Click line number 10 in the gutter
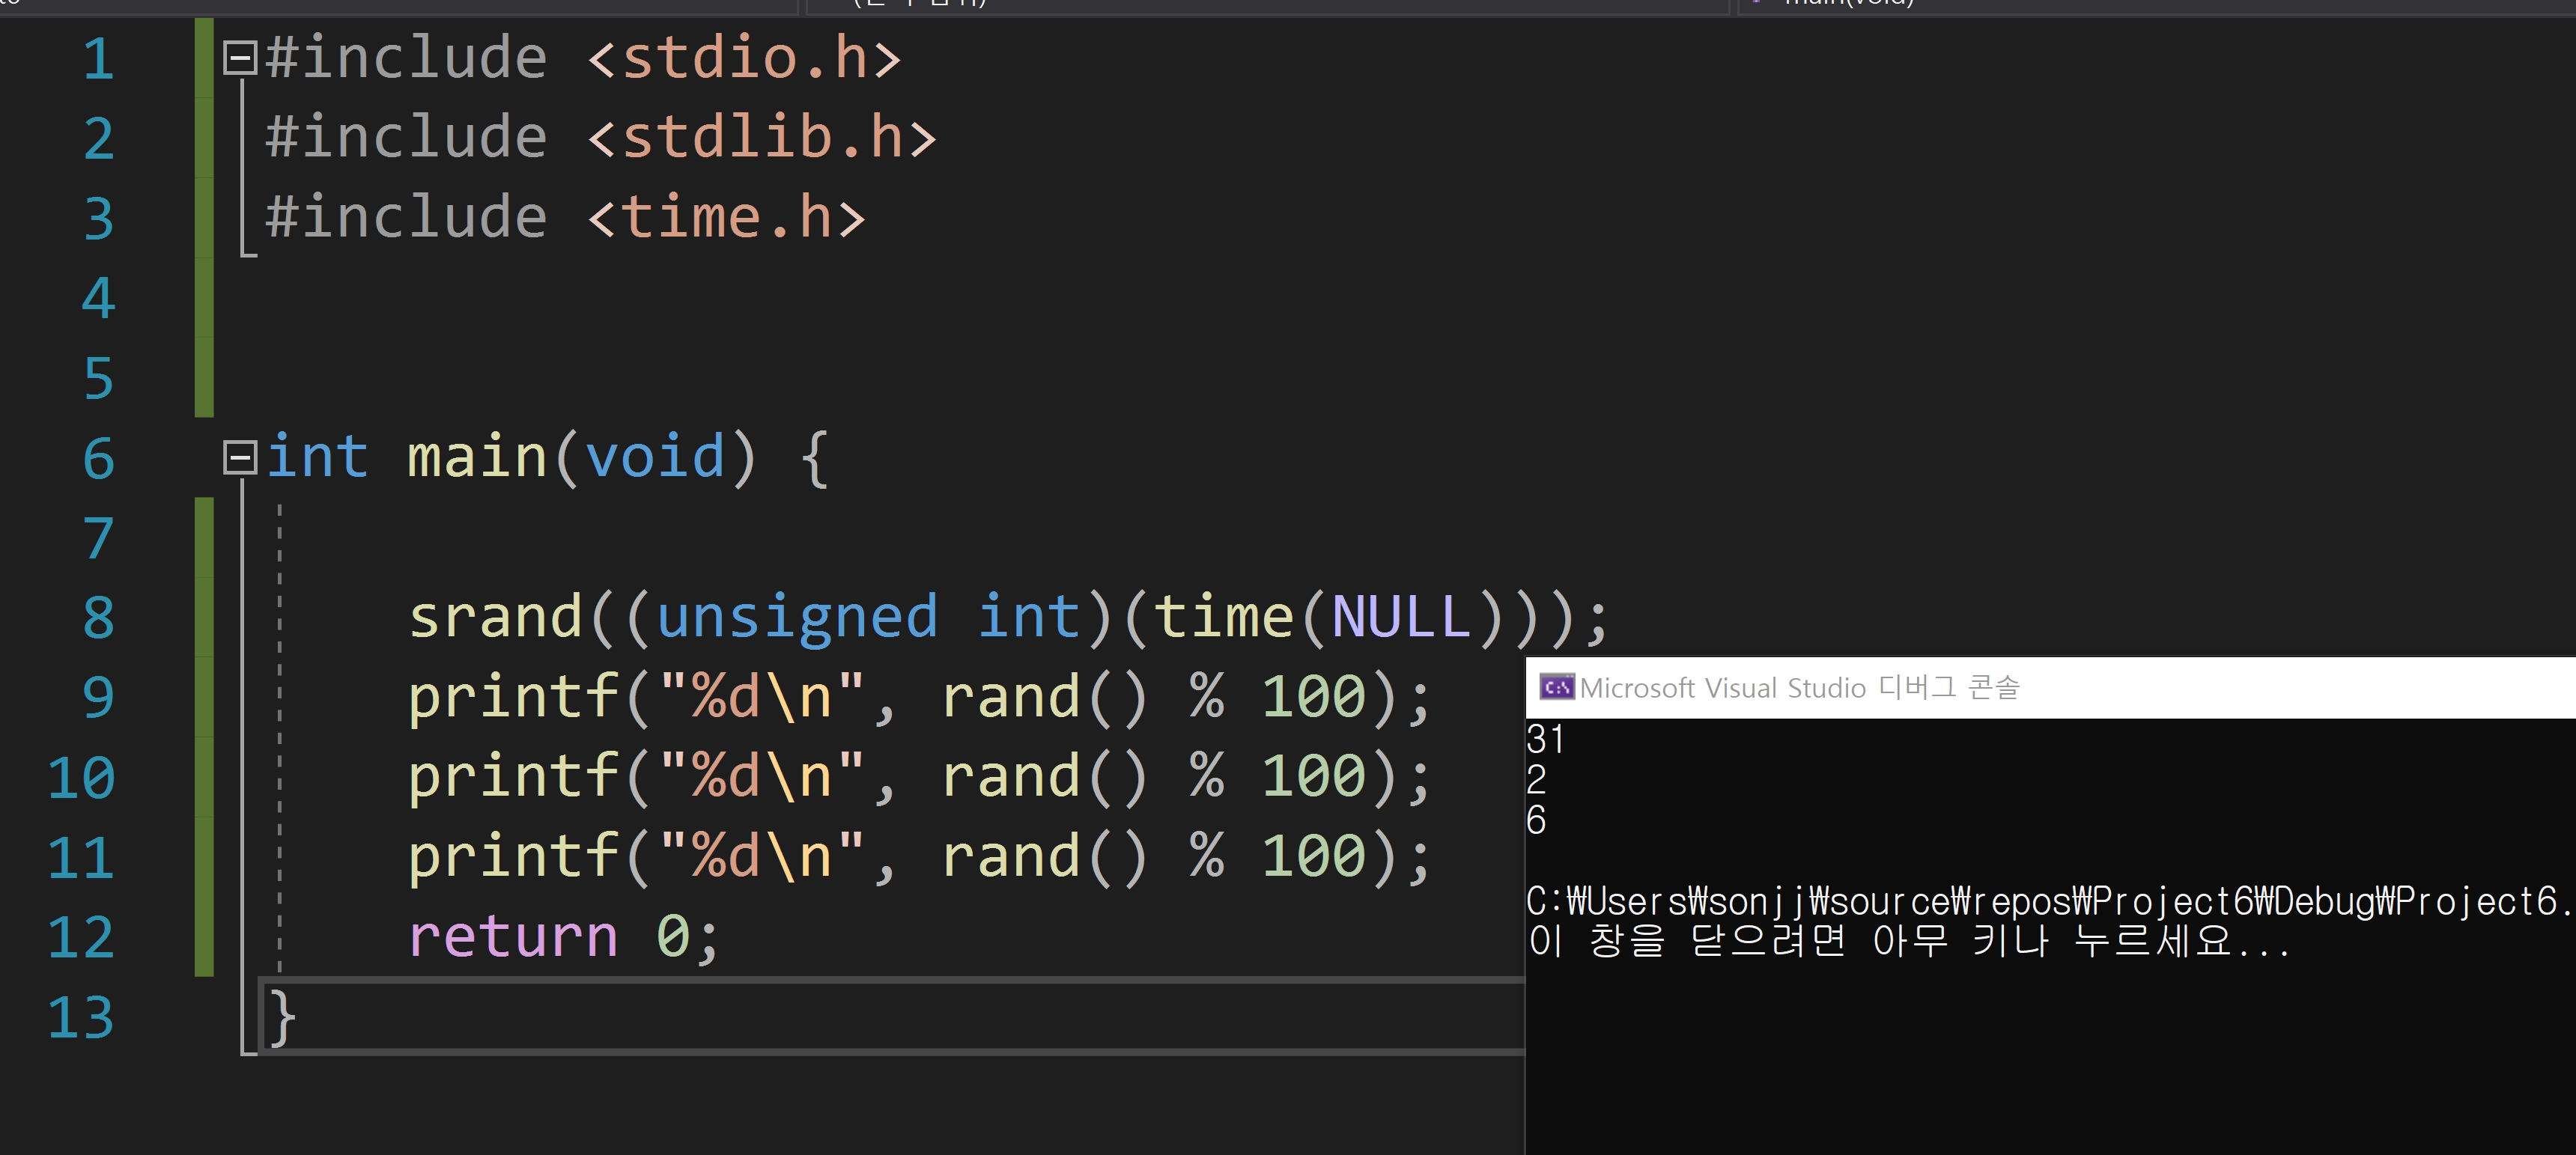 click(81, 777)
